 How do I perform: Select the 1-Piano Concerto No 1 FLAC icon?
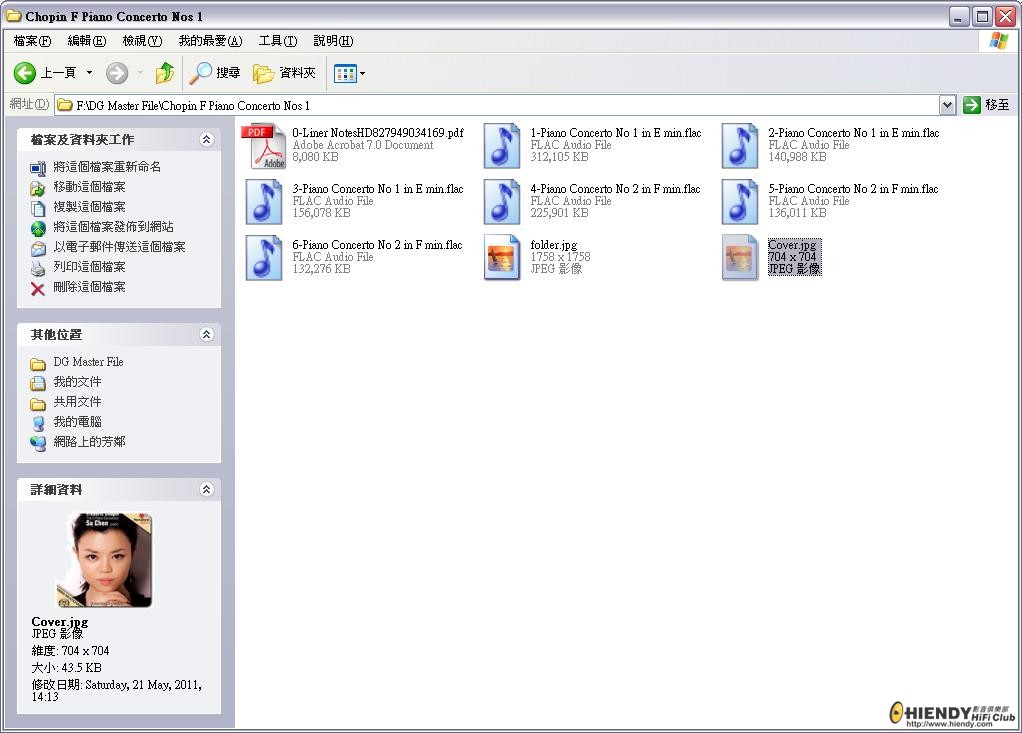coord(502,146)
